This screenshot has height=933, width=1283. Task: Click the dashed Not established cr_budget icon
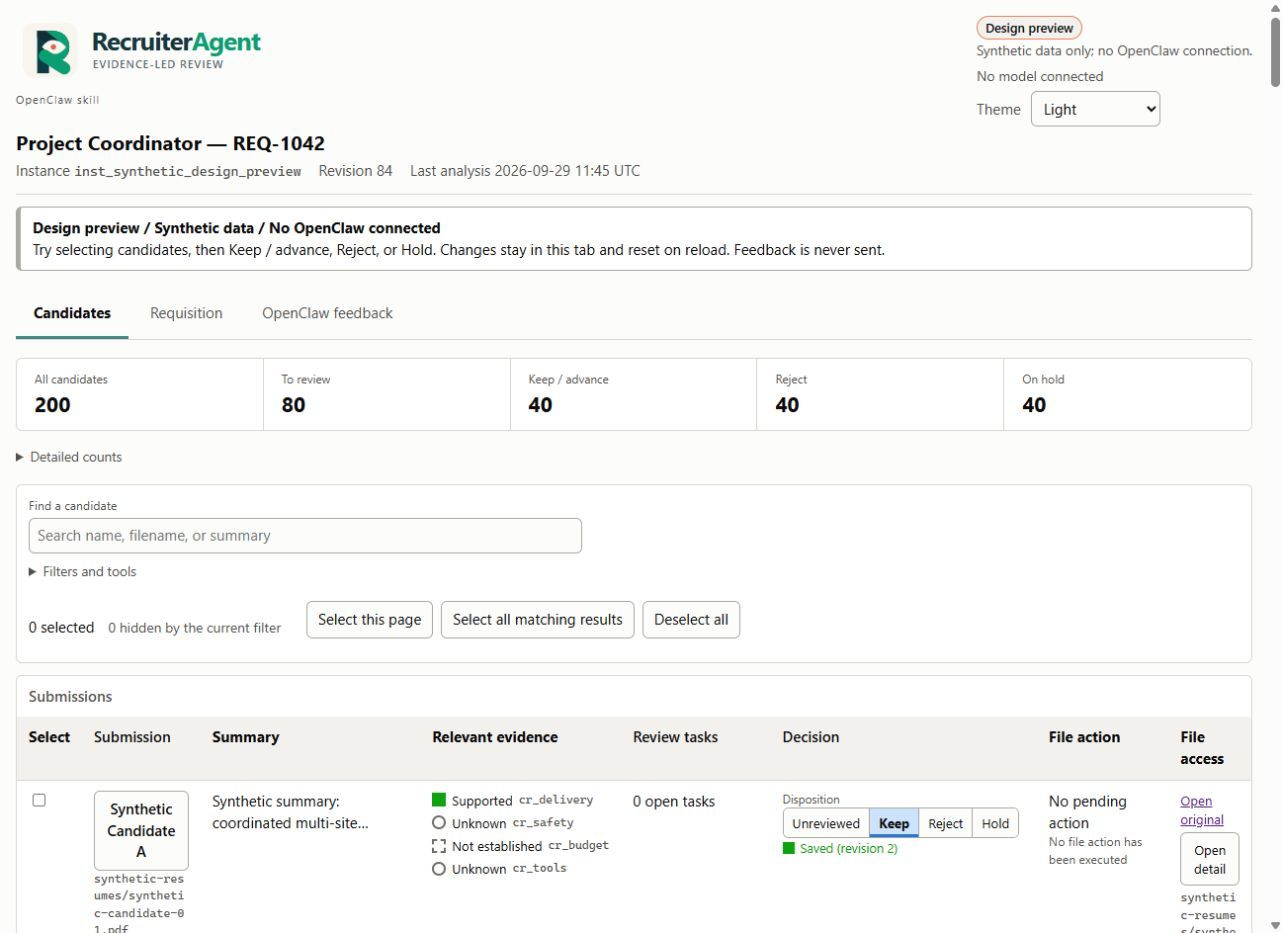coord(439,846)
